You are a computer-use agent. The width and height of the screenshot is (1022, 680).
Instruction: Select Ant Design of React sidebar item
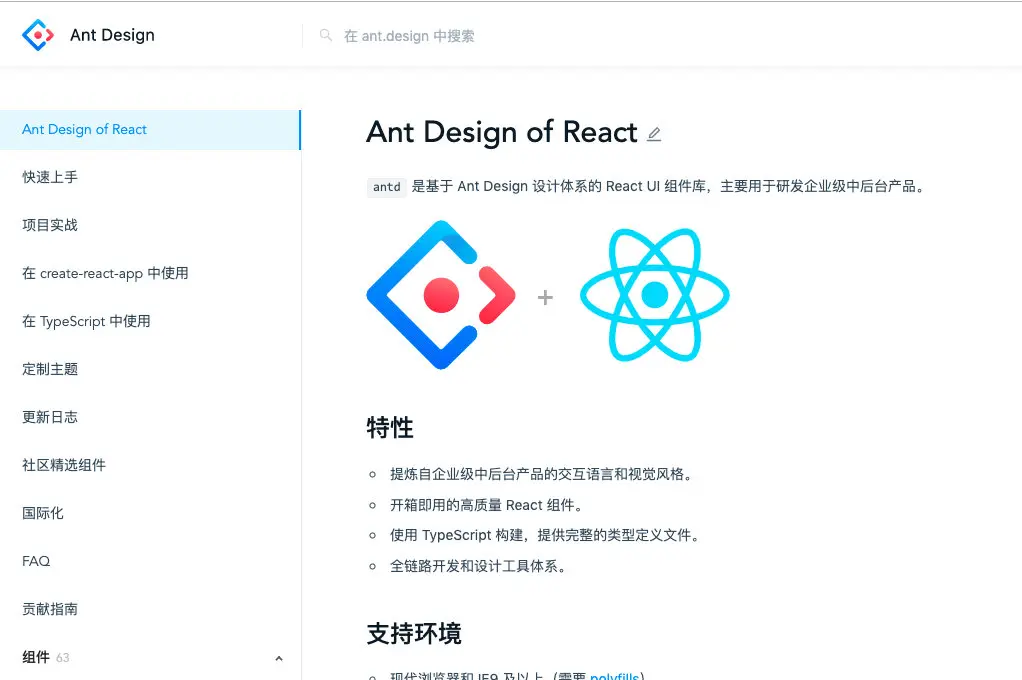(x=150, y=130)
